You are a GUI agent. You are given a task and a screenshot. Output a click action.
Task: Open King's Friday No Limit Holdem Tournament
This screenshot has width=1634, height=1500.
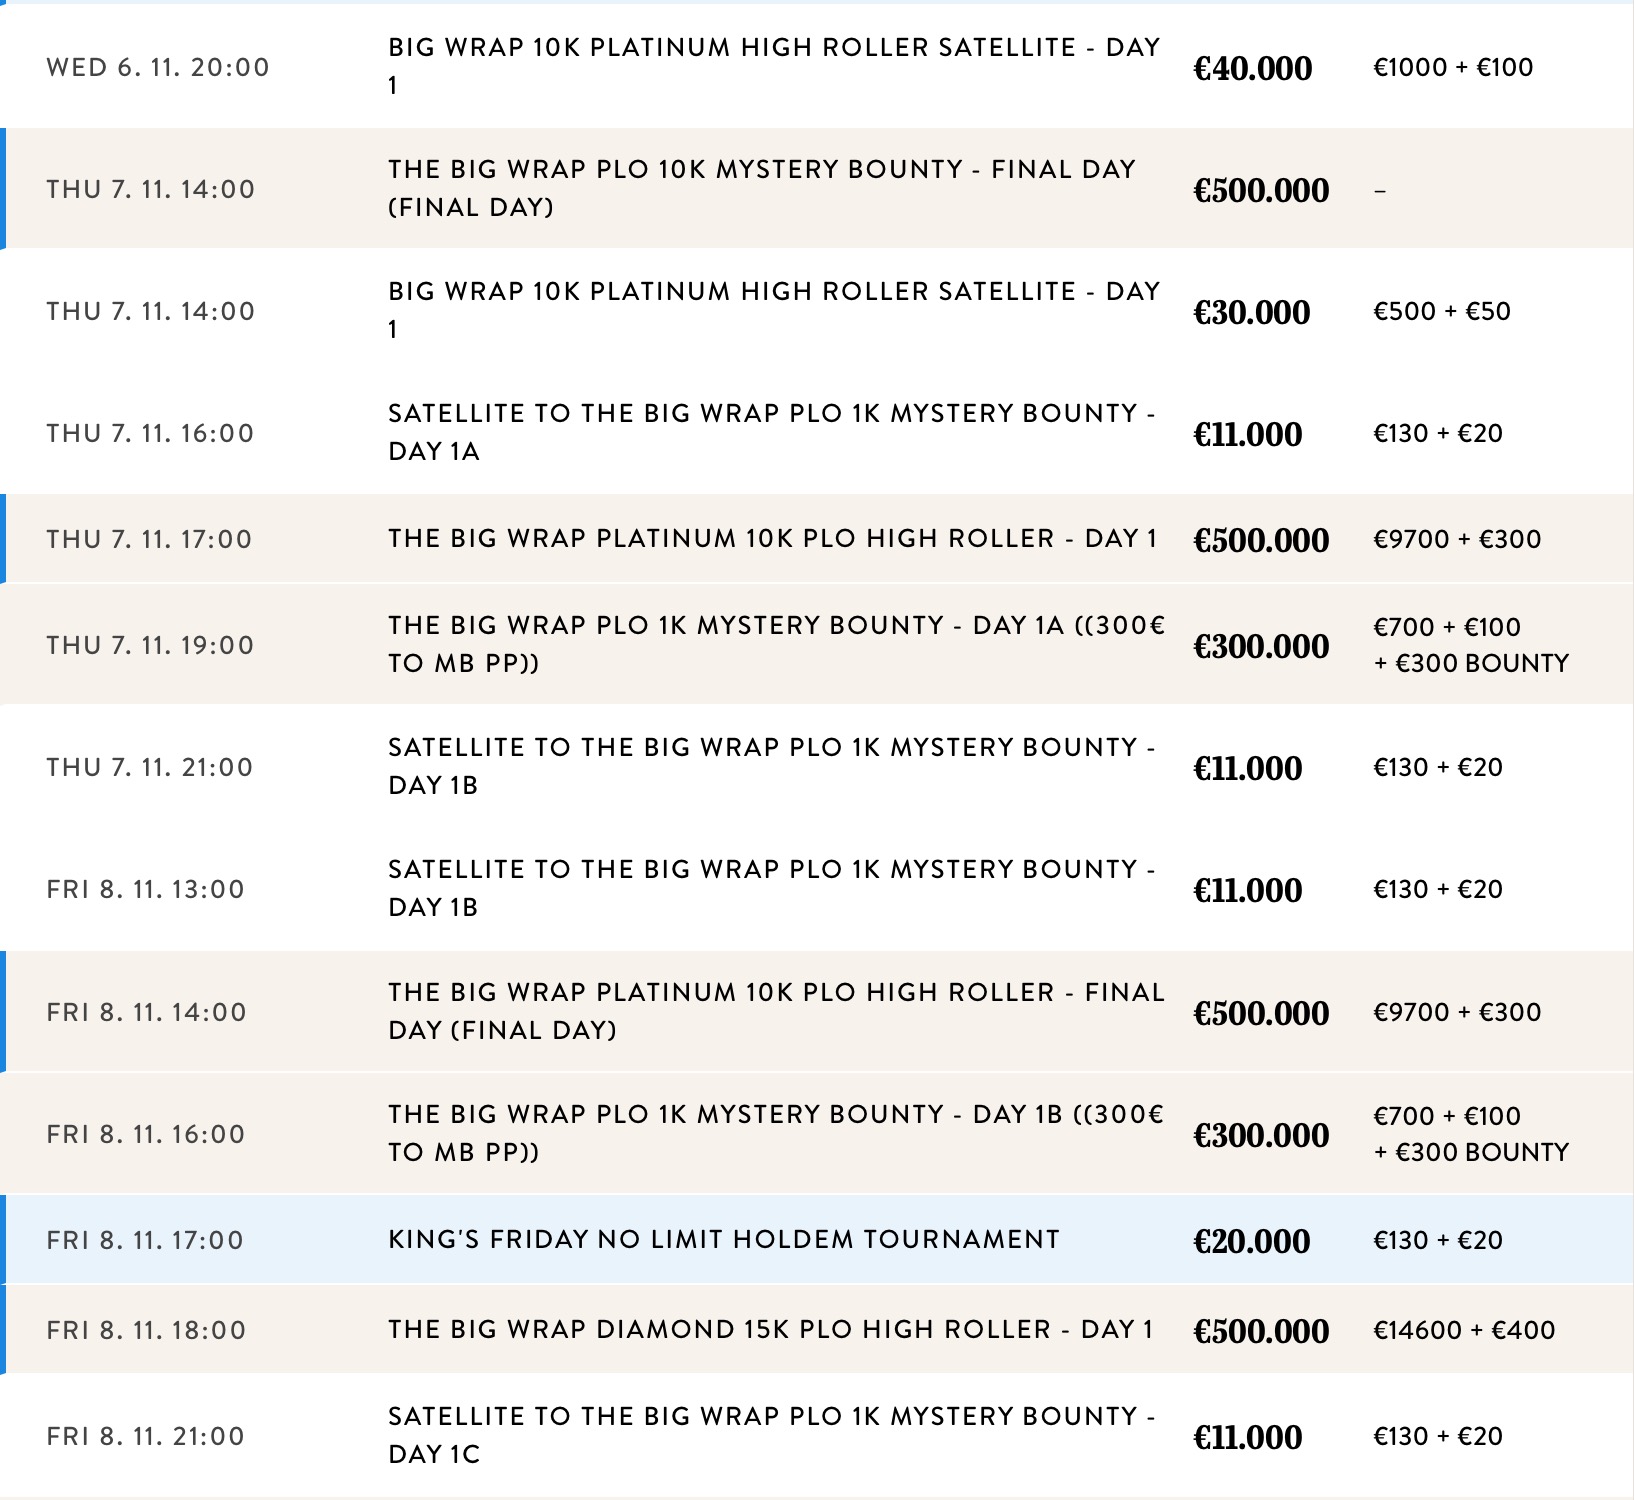(x=723, y=1240)
